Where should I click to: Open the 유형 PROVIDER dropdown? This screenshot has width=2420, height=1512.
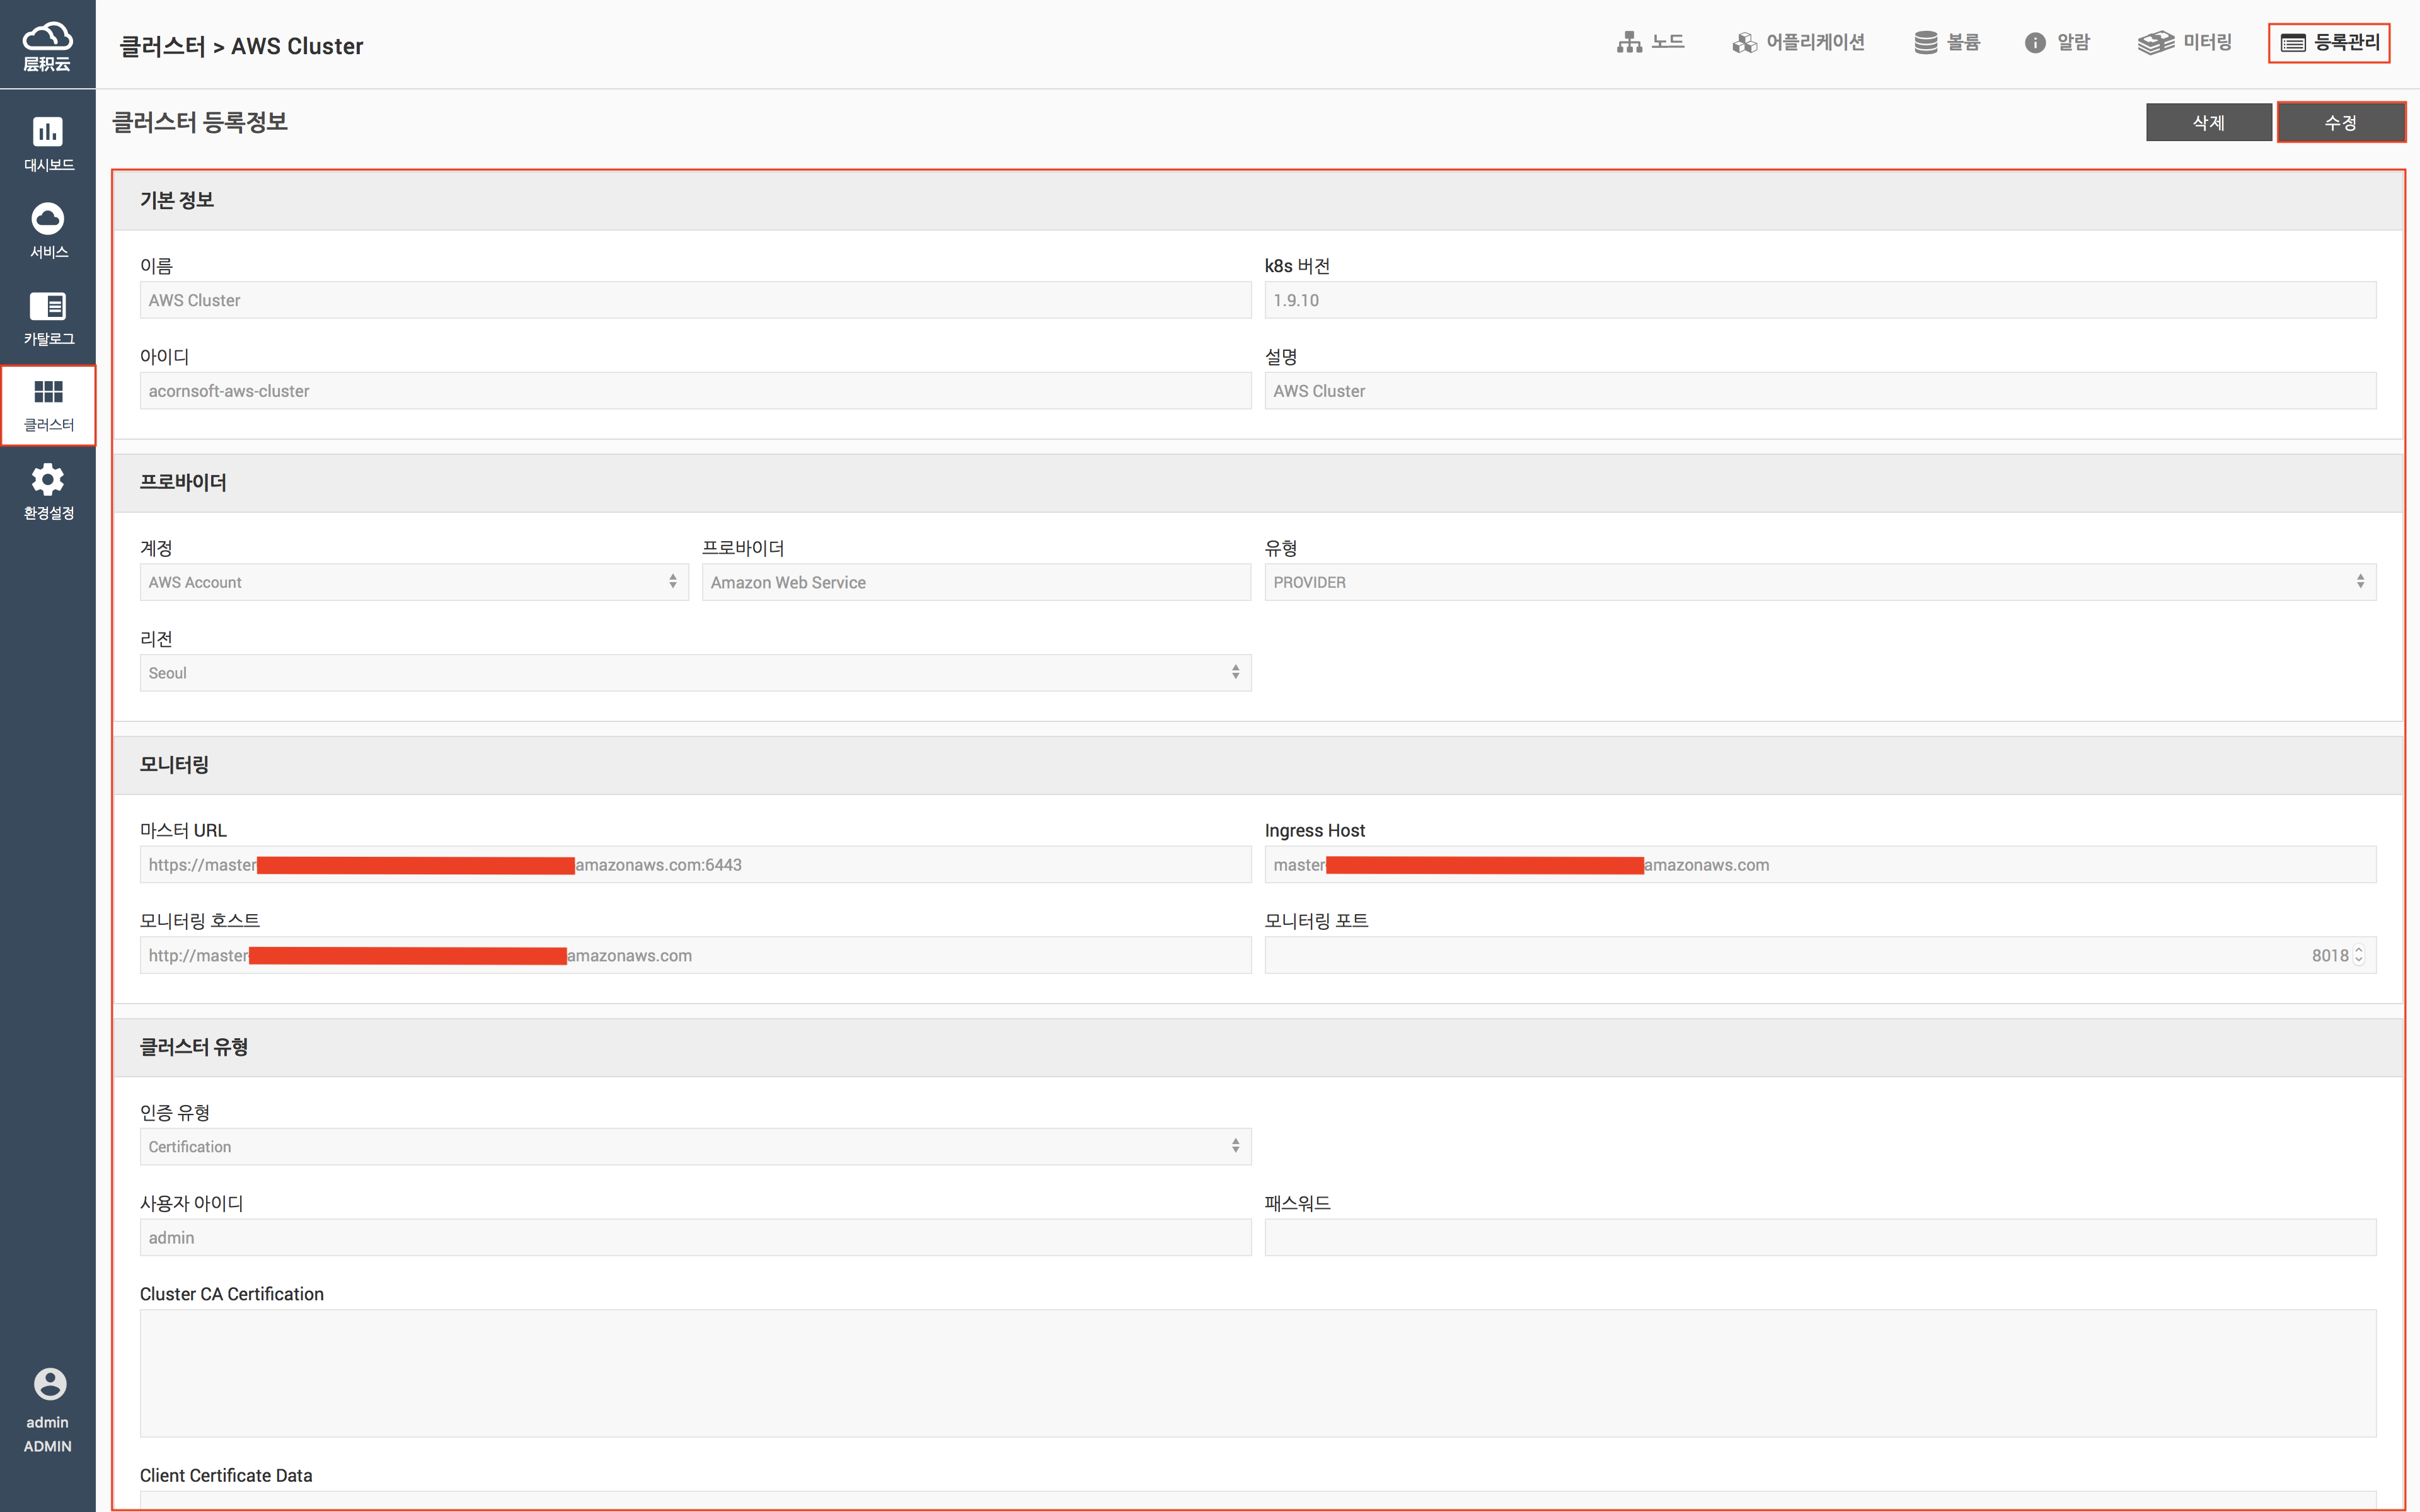1819,582
